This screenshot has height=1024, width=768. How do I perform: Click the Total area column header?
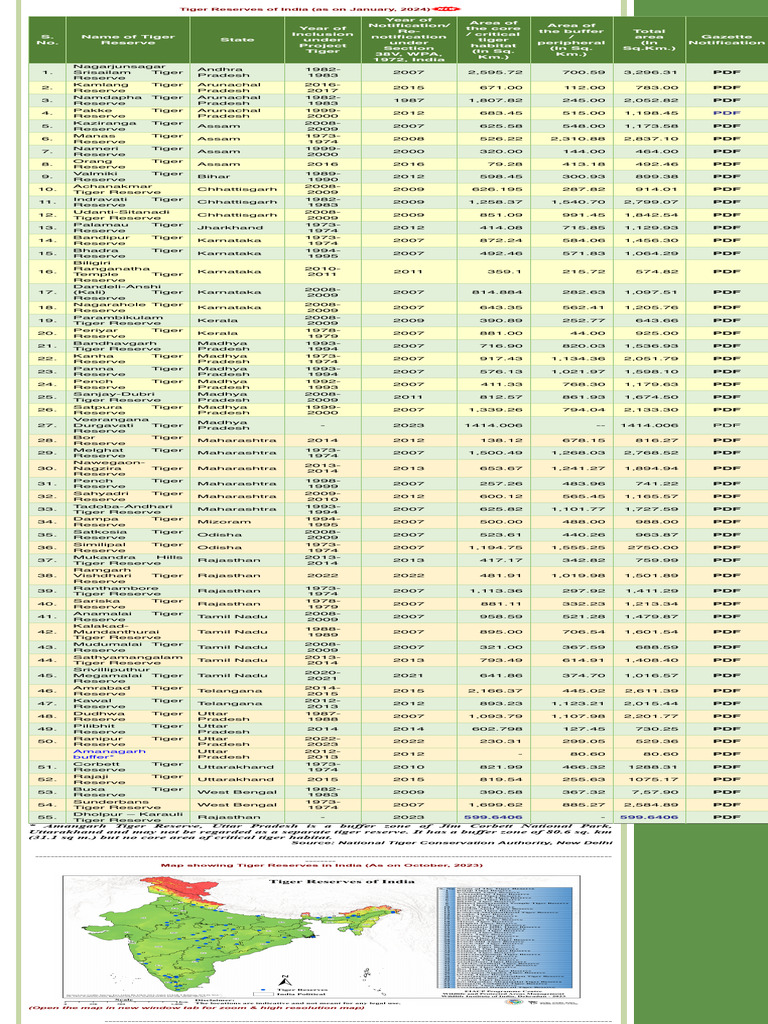click(x=648, y=40)
